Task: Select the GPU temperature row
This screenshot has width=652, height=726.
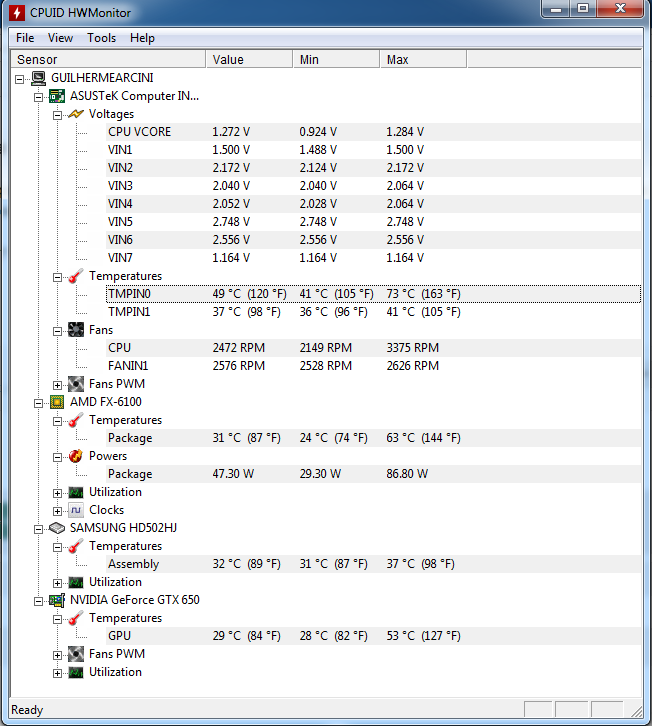Action: (373, 636)
